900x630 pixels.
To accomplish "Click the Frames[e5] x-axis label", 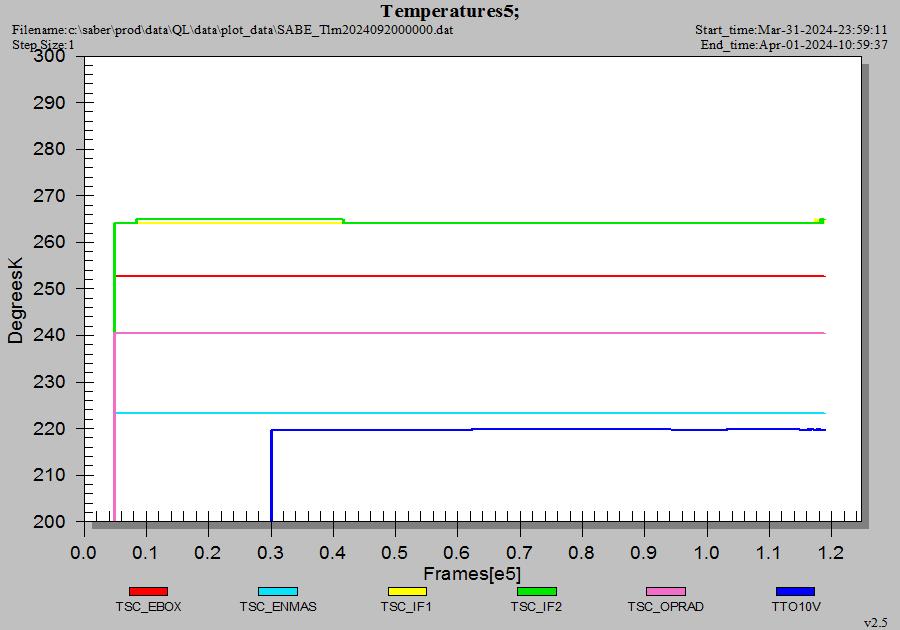I will [472, 573].
